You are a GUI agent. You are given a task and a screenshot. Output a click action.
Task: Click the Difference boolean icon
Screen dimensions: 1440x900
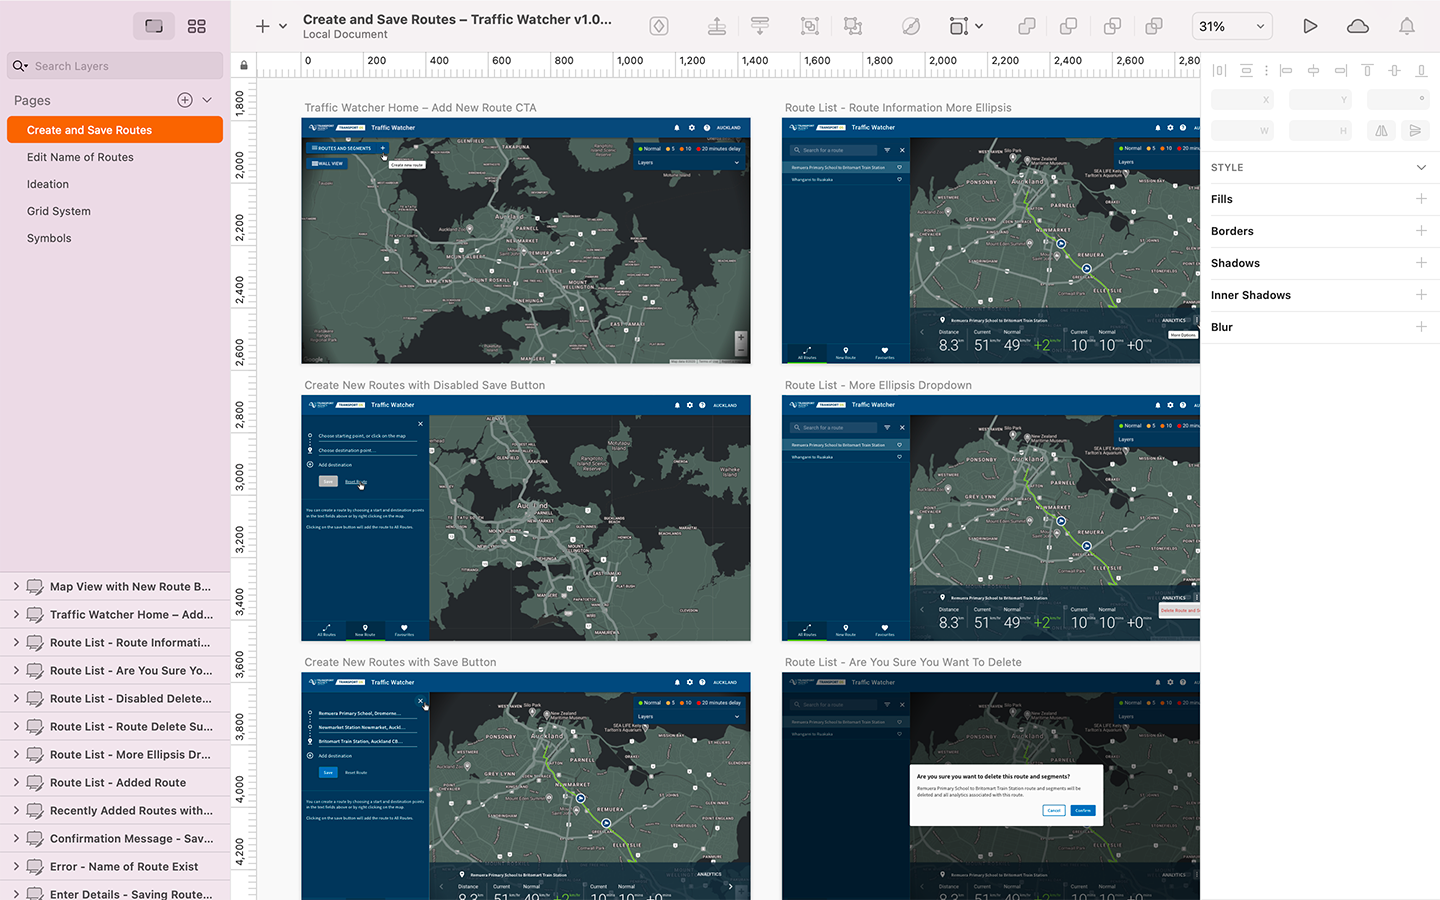[x=1154, y=26]
